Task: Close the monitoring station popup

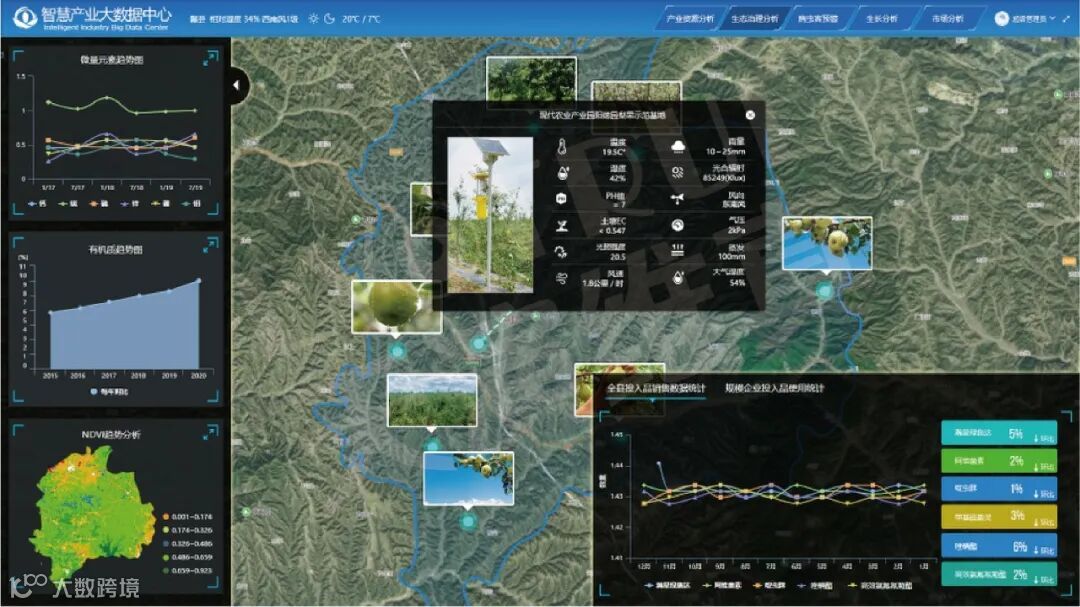Action: (750, 115)
